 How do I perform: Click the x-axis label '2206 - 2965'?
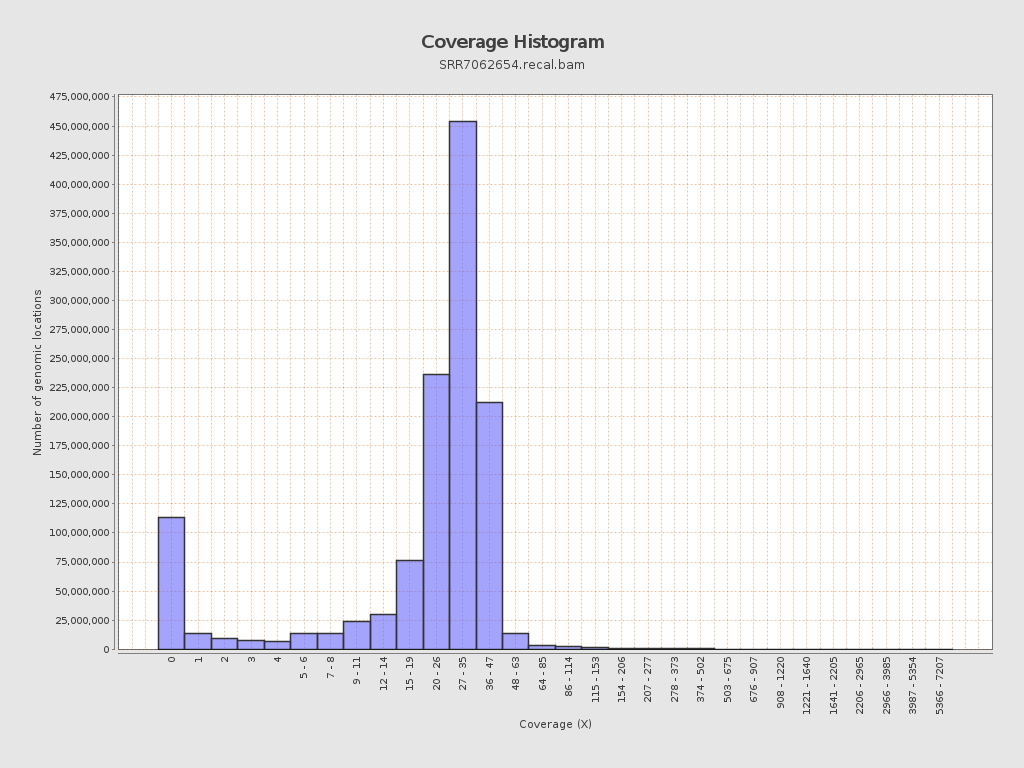pos(859,685)
